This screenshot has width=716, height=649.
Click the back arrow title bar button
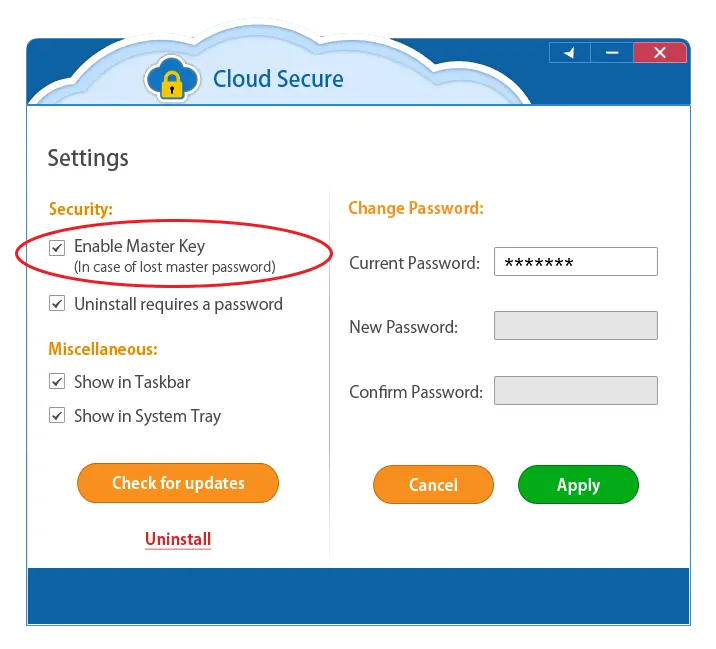tap(569, 53)
